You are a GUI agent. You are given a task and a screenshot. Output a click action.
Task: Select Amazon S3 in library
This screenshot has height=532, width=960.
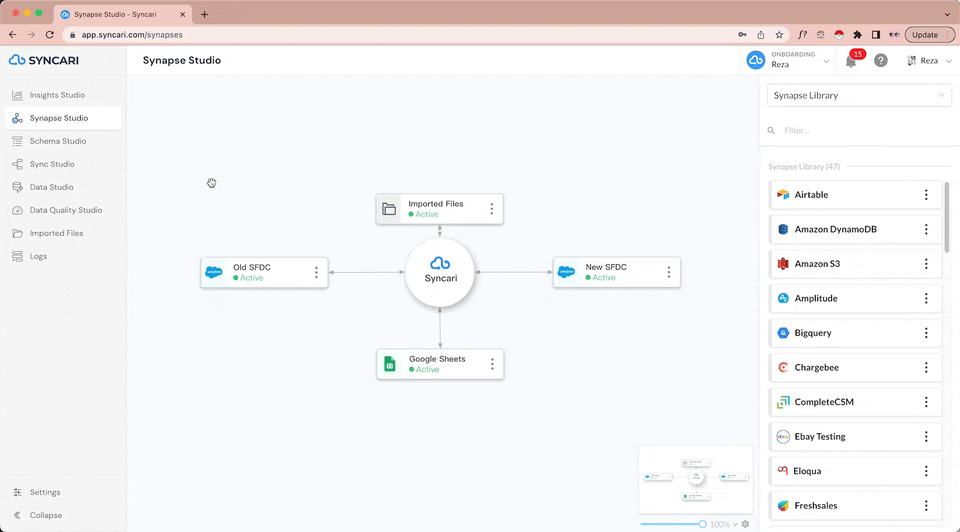855,264
